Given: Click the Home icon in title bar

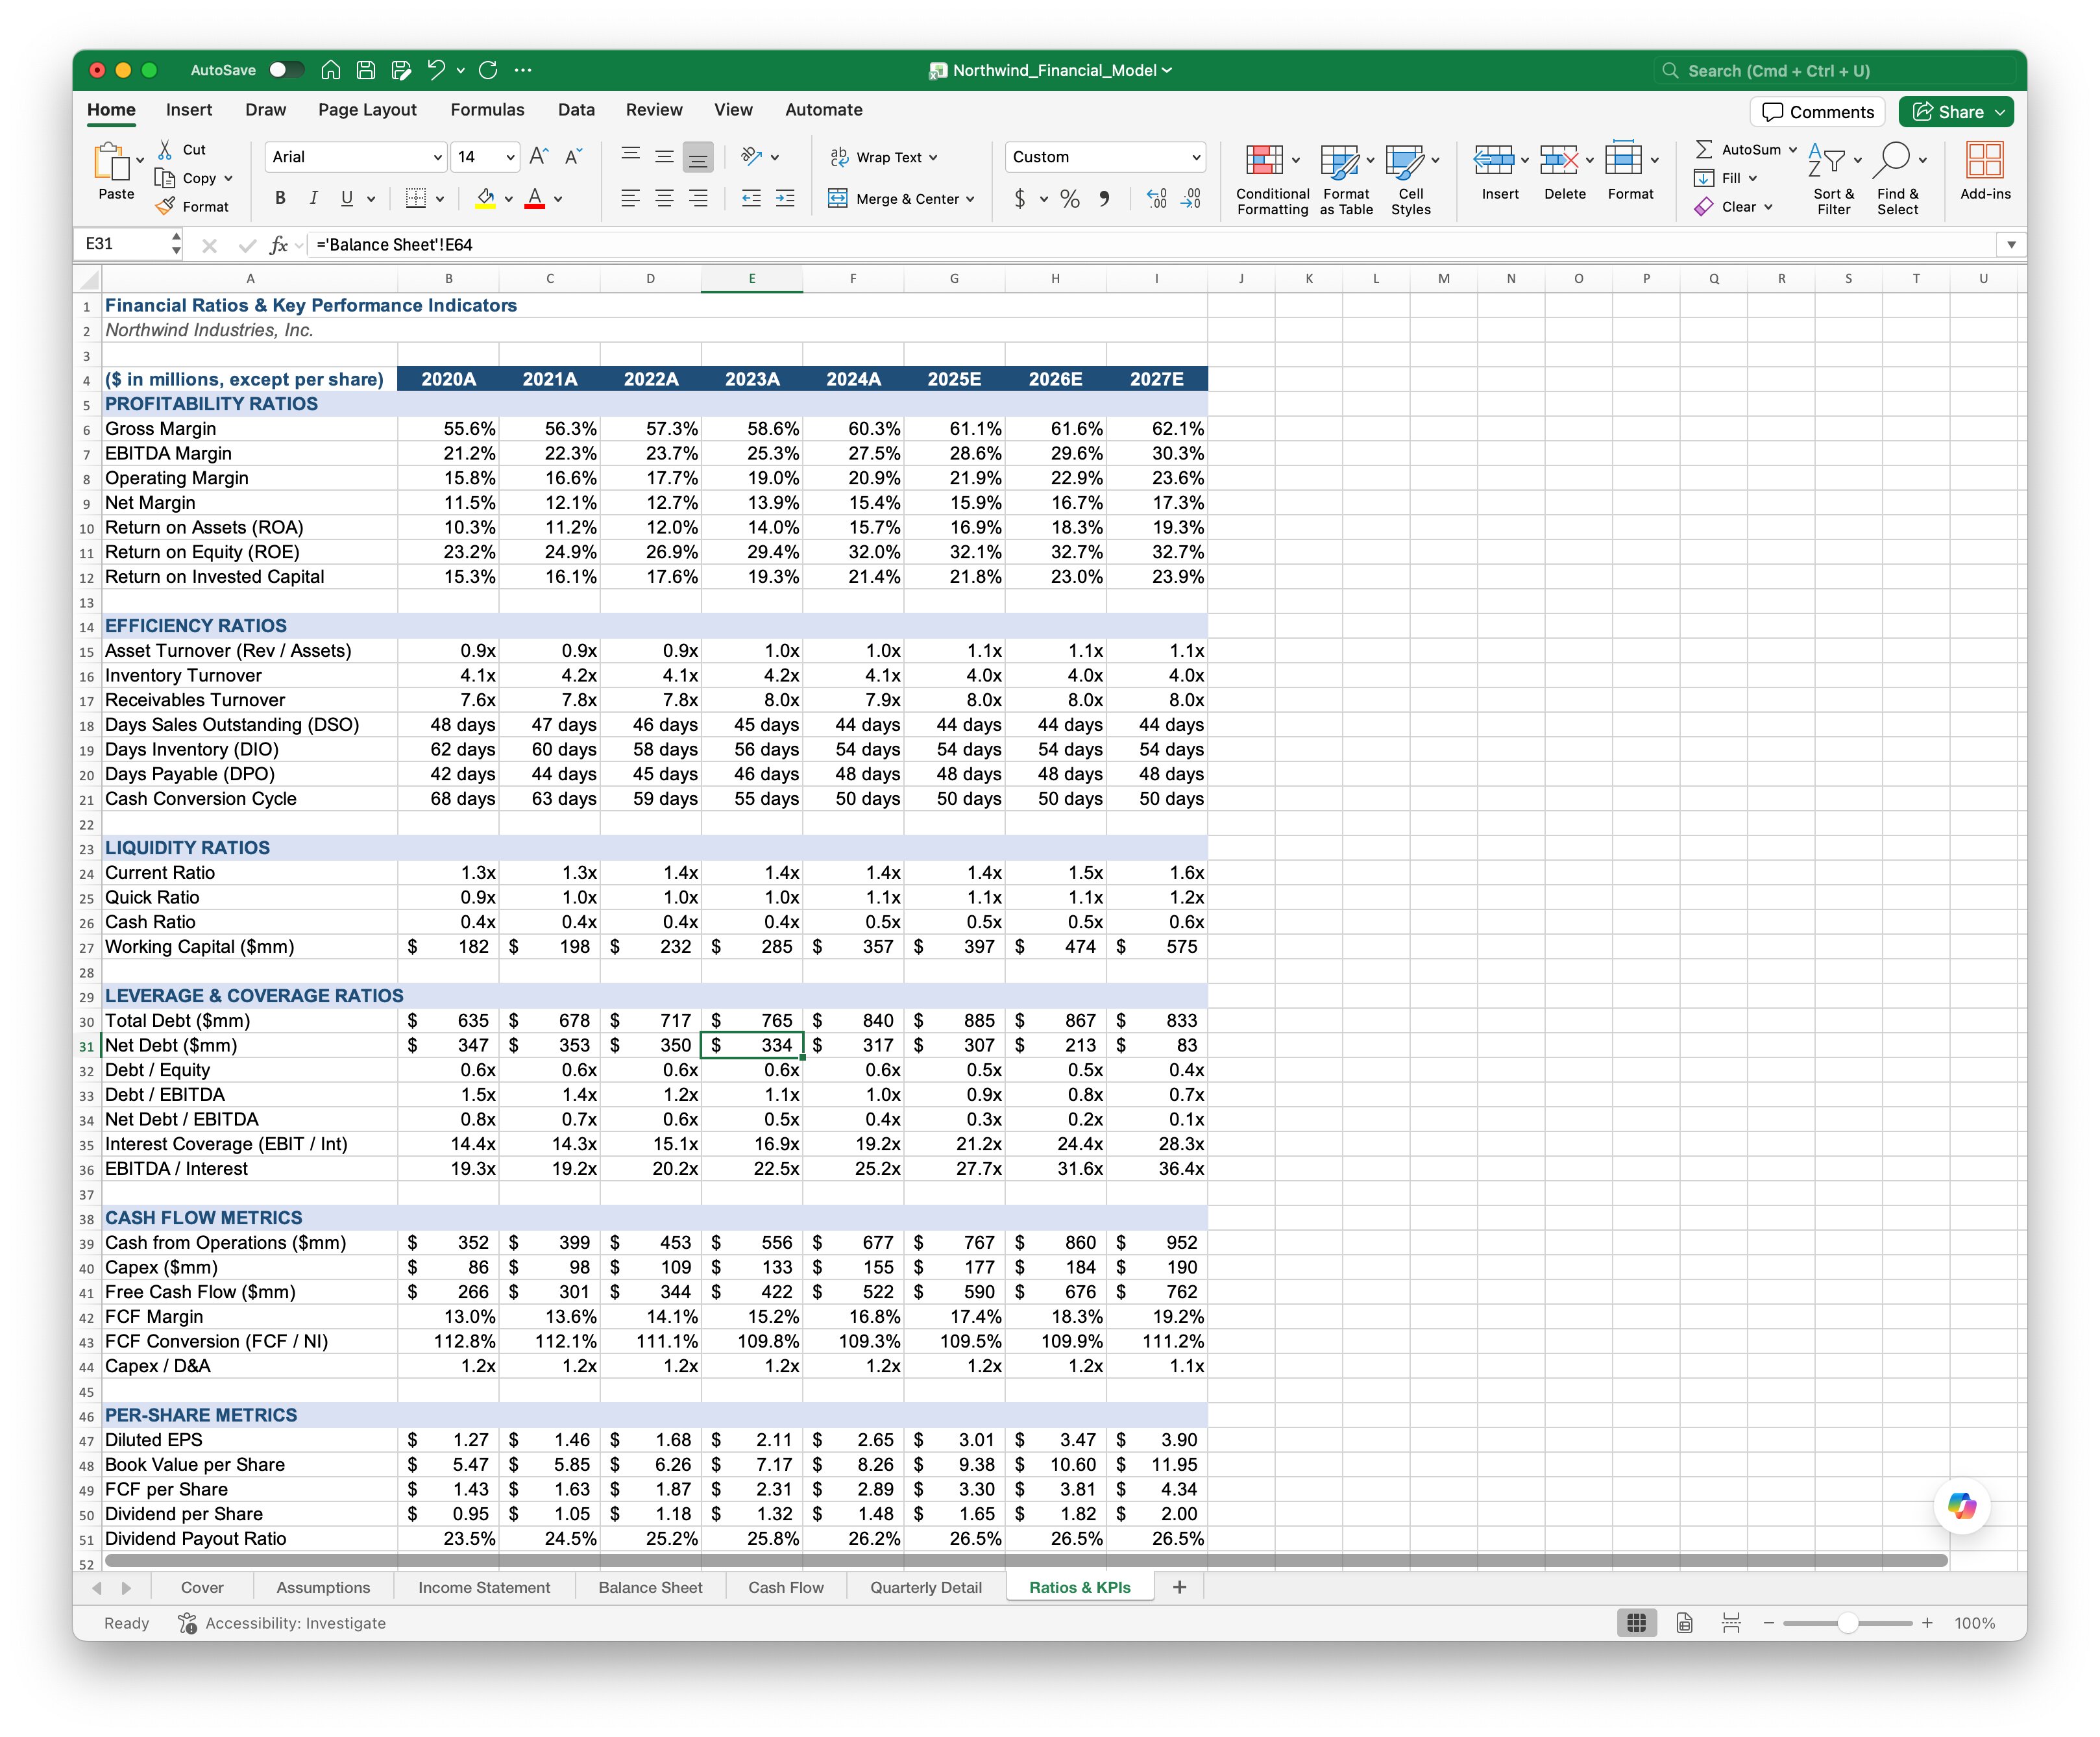Looking at the screenshot, I should pos(331,70).
